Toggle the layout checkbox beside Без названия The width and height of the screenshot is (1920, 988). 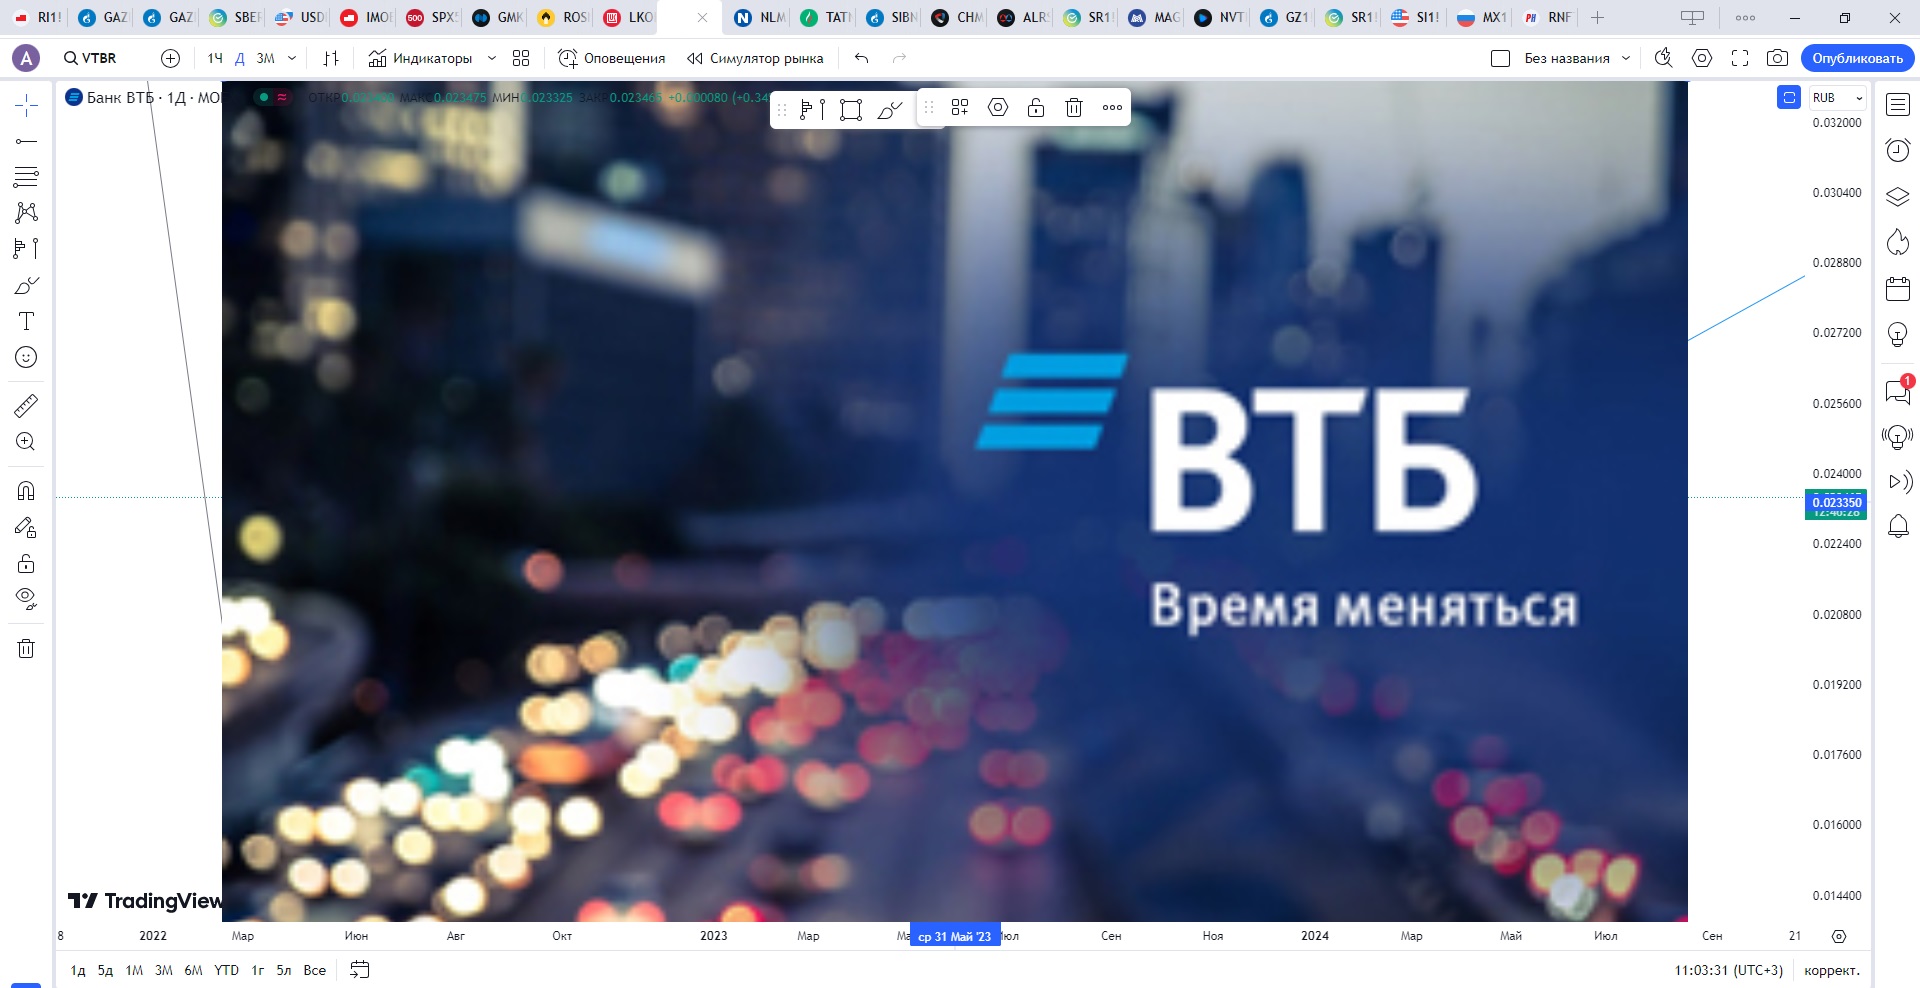(x=1500, y=58)
